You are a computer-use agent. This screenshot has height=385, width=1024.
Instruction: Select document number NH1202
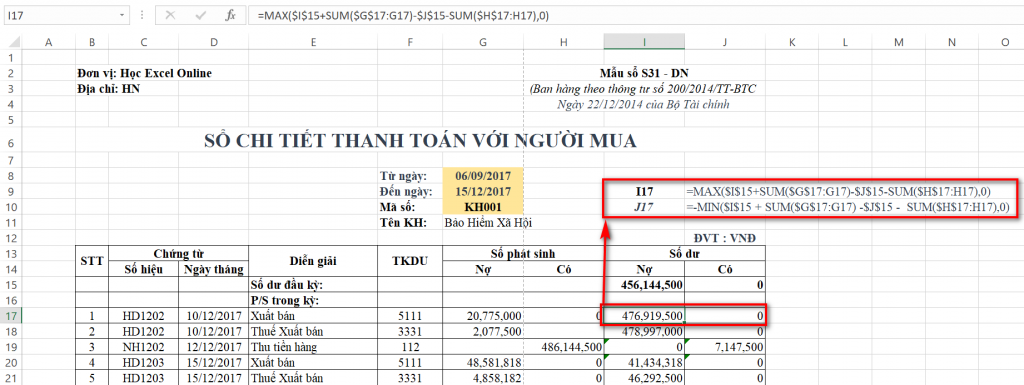pyautogui.click(x=144, y=347)
